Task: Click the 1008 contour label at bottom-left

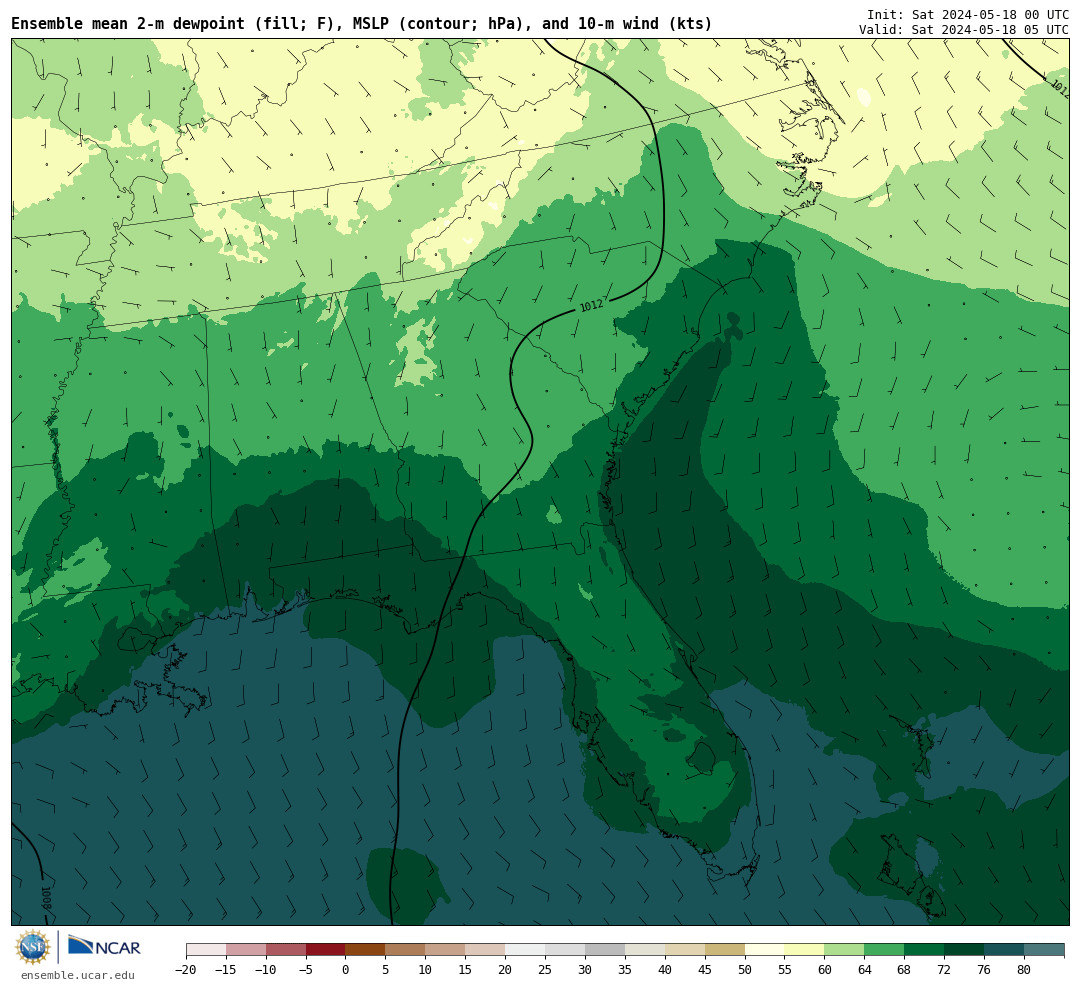Action: click(x=46, y=898)
